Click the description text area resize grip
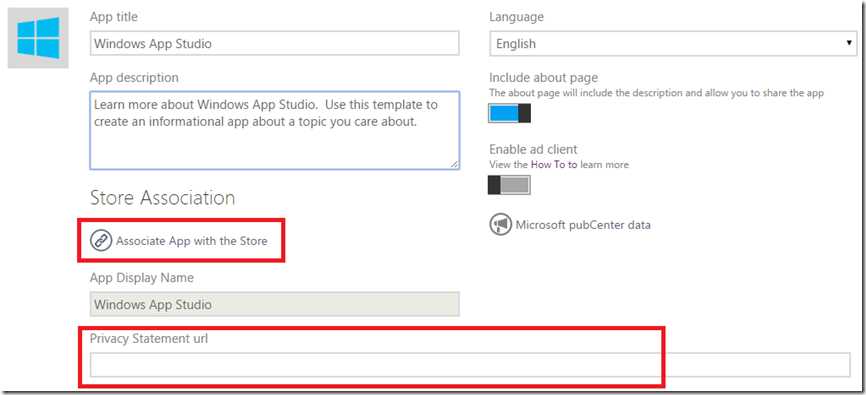The height and width of the screenshot is (395, 866). point(454,164)
